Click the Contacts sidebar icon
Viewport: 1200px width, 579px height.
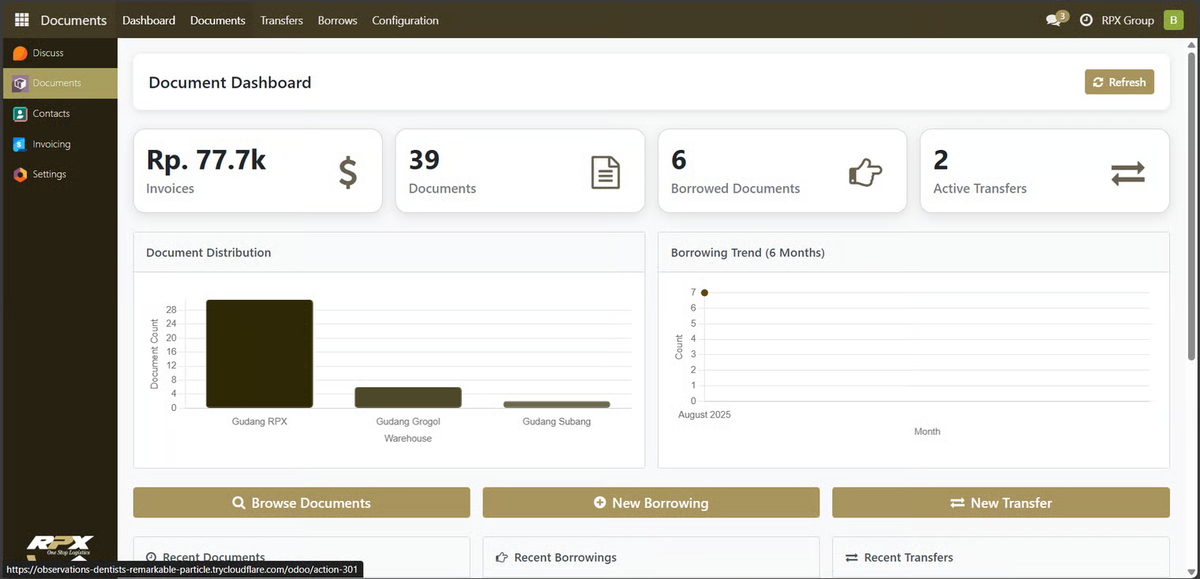[20, 114]
